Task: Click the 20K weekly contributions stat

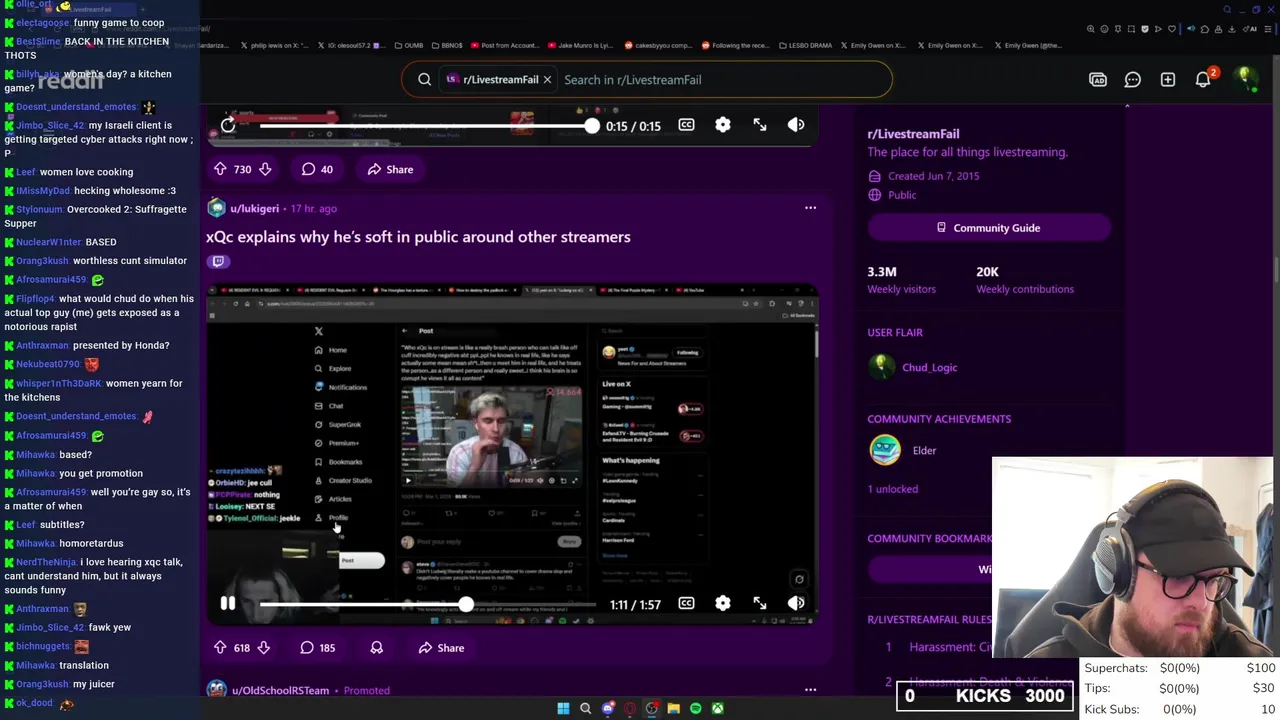Action: [1025, 279]
